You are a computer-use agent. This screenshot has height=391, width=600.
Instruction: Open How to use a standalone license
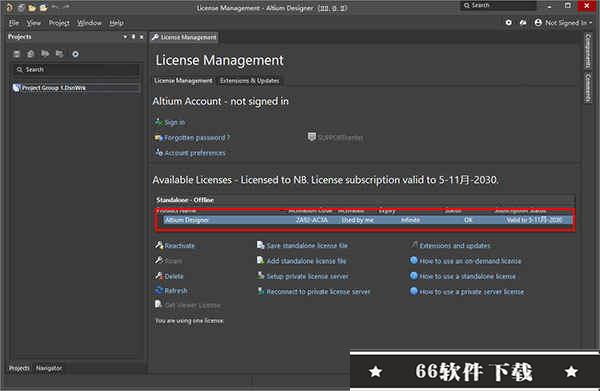click(x=468, y=276)
